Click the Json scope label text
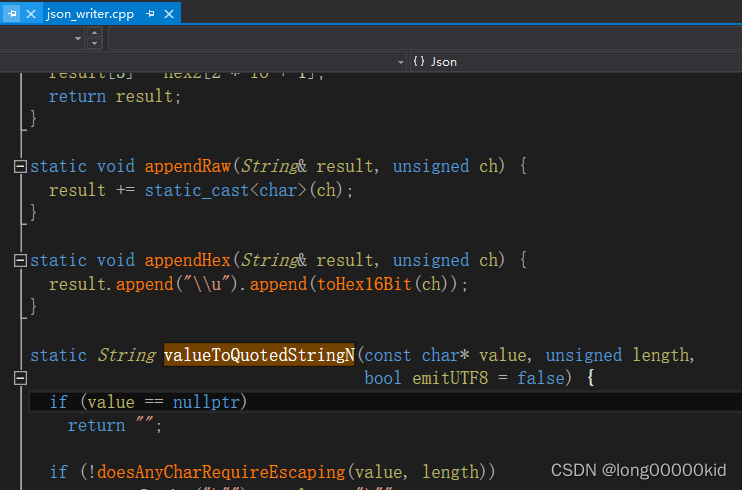742x490 pixels. 443,62
